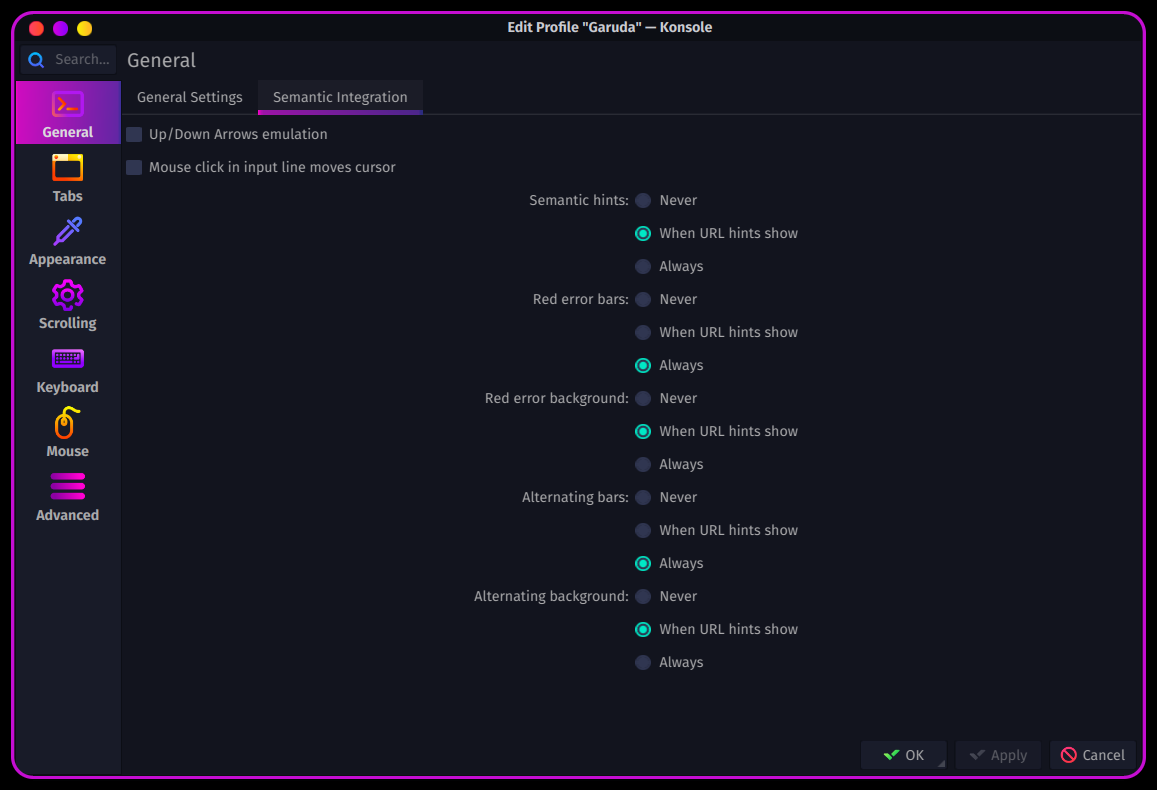Set Red error bars to Never
Viewport: 1157px width, 790px height.
pyautogui.click(x=643, y=299)
